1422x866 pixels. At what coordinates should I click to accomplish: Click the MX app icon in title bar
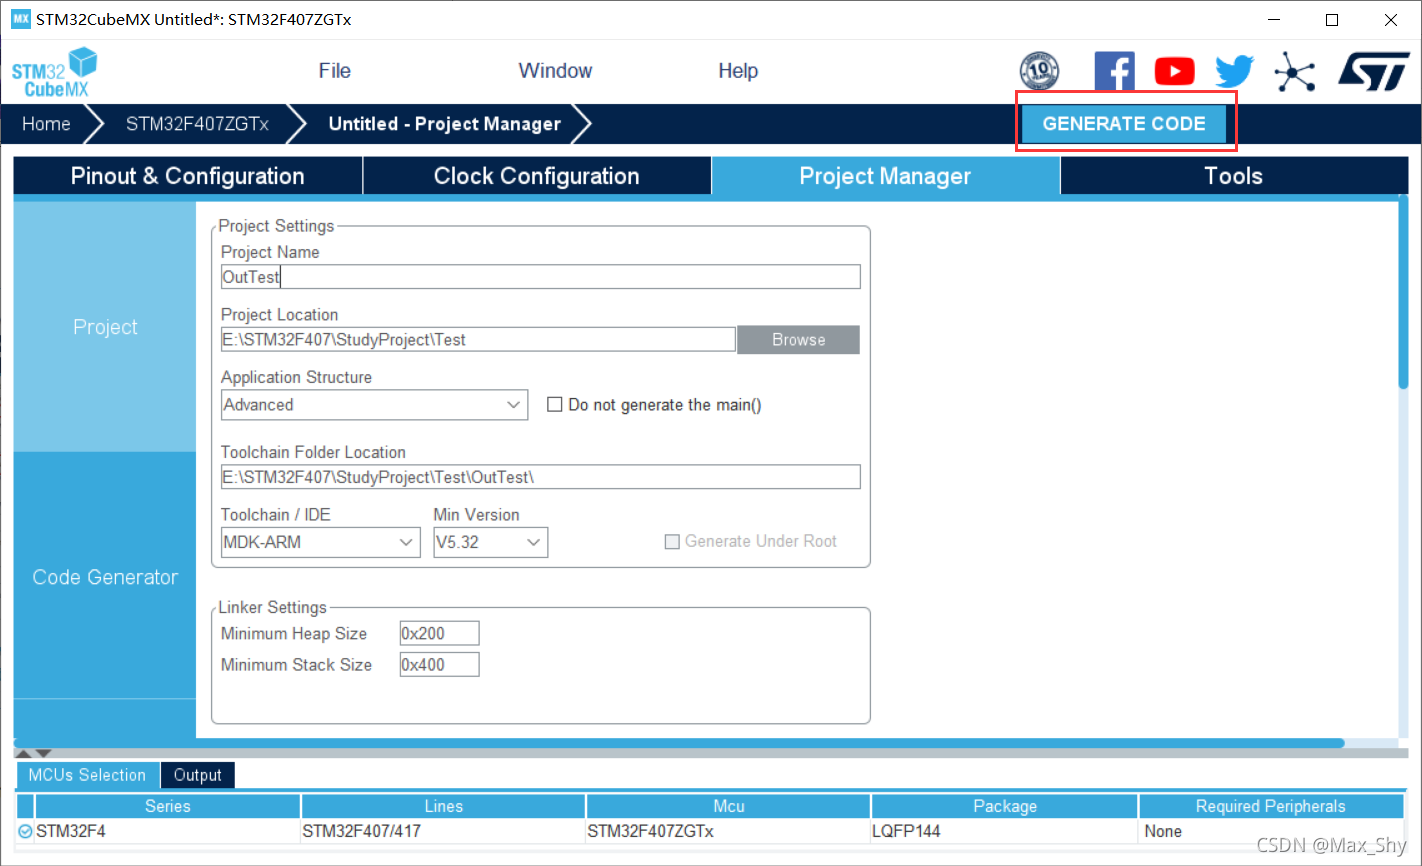(21, 19)
